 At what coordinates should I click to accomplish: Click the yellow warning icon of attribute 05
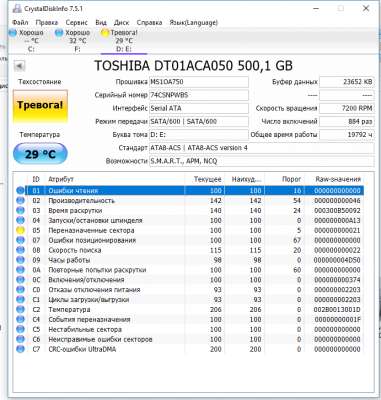[x=20, y=230]
